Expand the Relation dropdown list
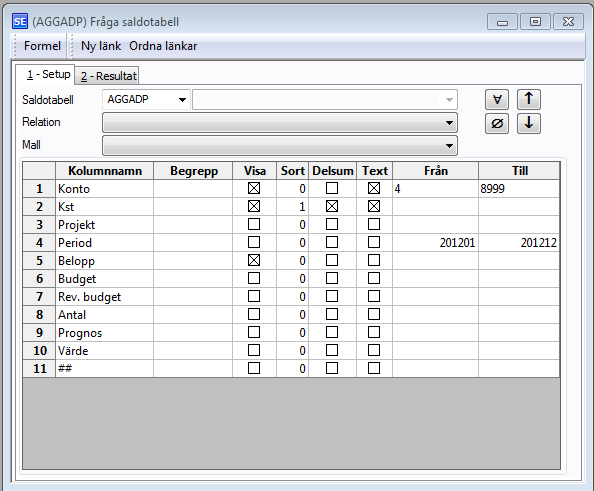 tap(280, 123)
